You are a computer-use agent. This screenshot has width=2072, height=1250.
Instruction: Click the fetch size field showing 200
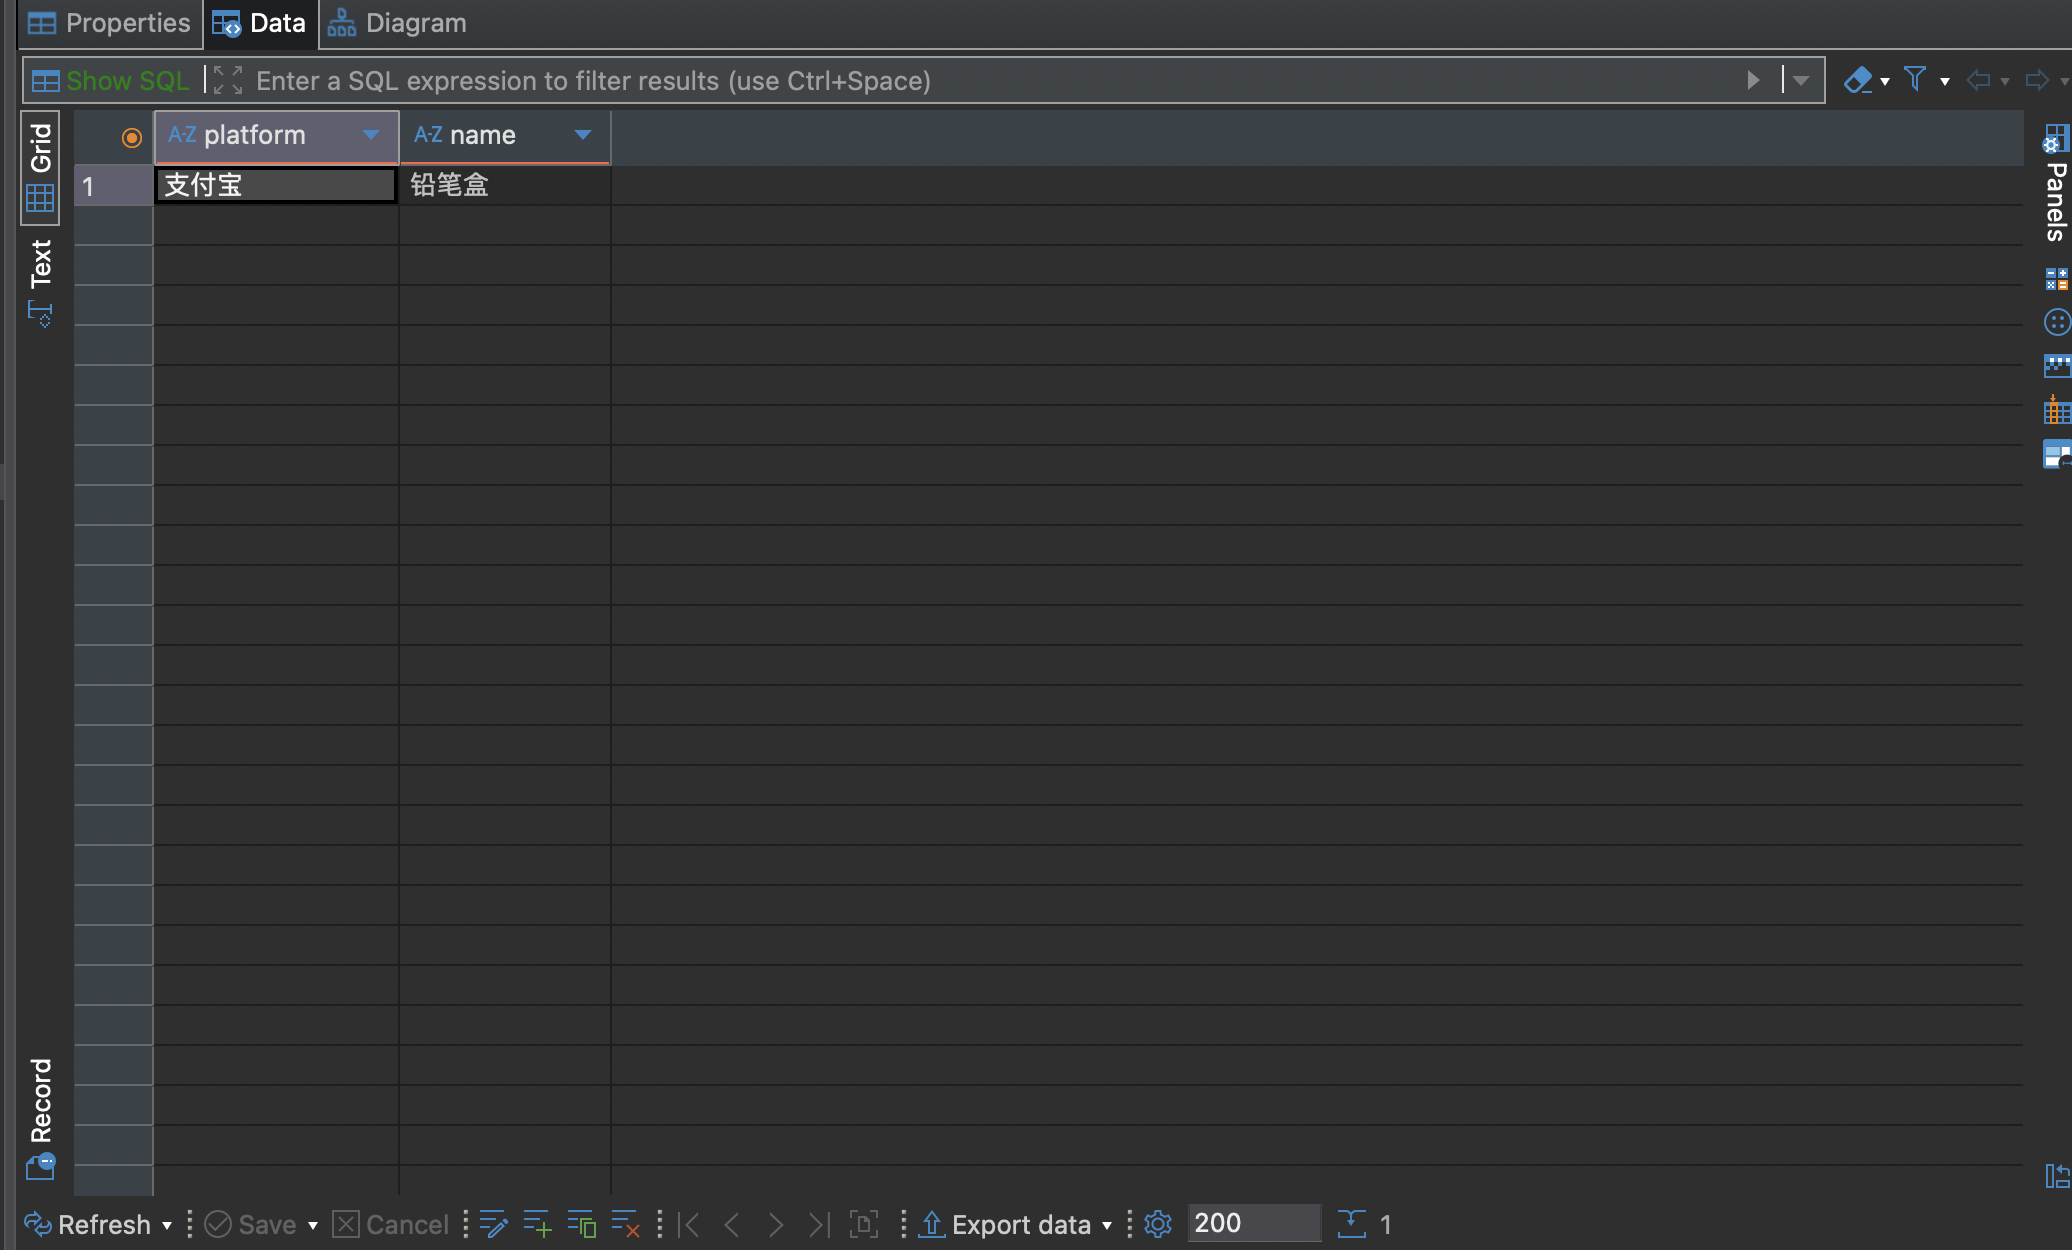click(1254, 1223)
